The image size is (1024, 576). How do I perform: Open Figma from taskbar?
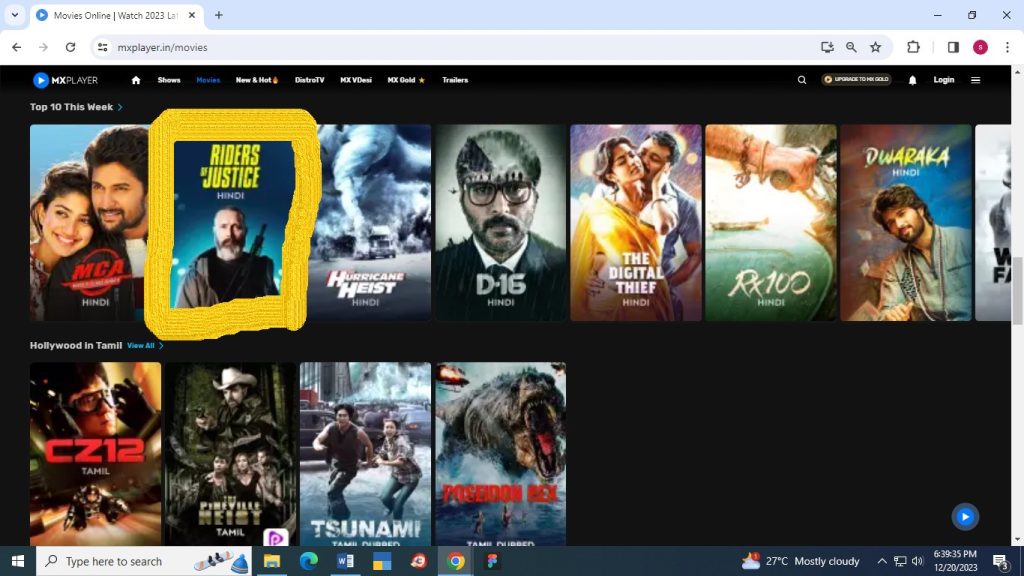[492, 561]
